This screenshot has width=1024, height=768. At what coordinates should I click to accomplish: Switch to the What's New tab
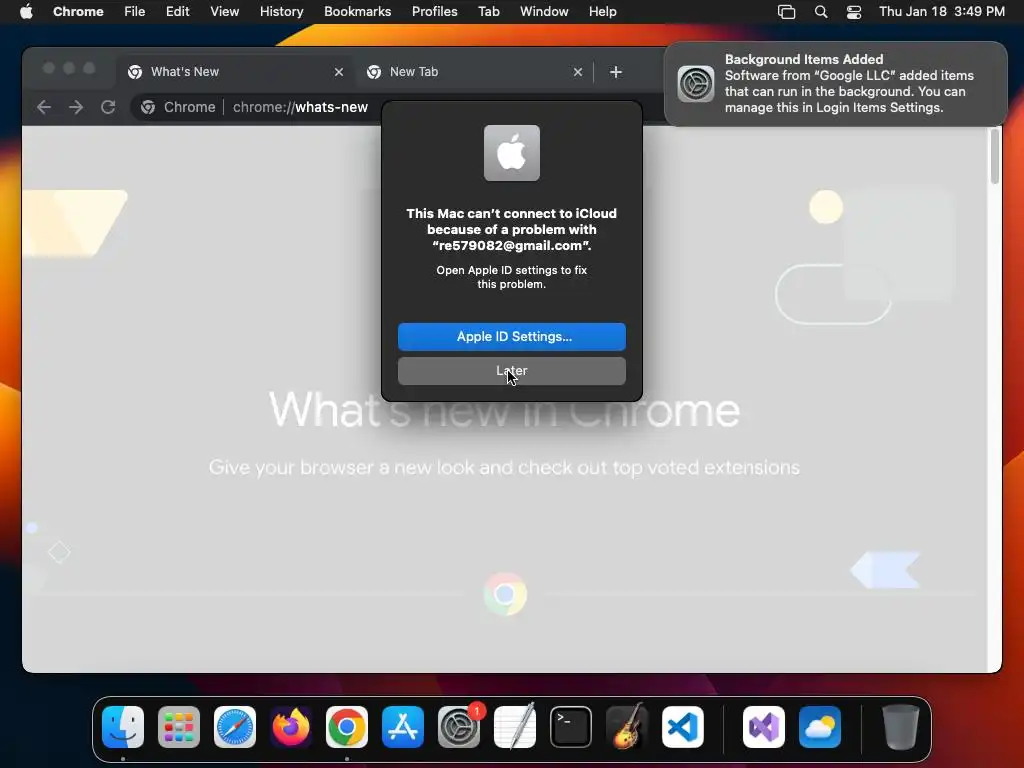(235, 72)
